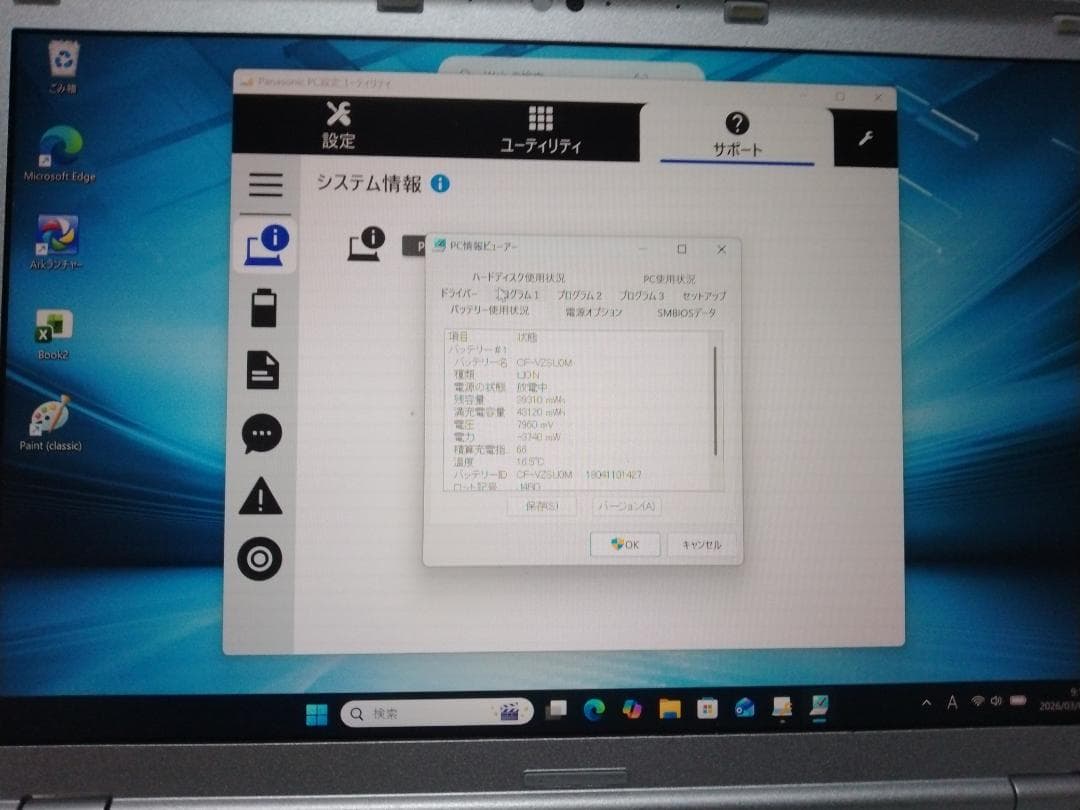
Task: Open the 設定 settings tab
Action: (x=338, y=126)
